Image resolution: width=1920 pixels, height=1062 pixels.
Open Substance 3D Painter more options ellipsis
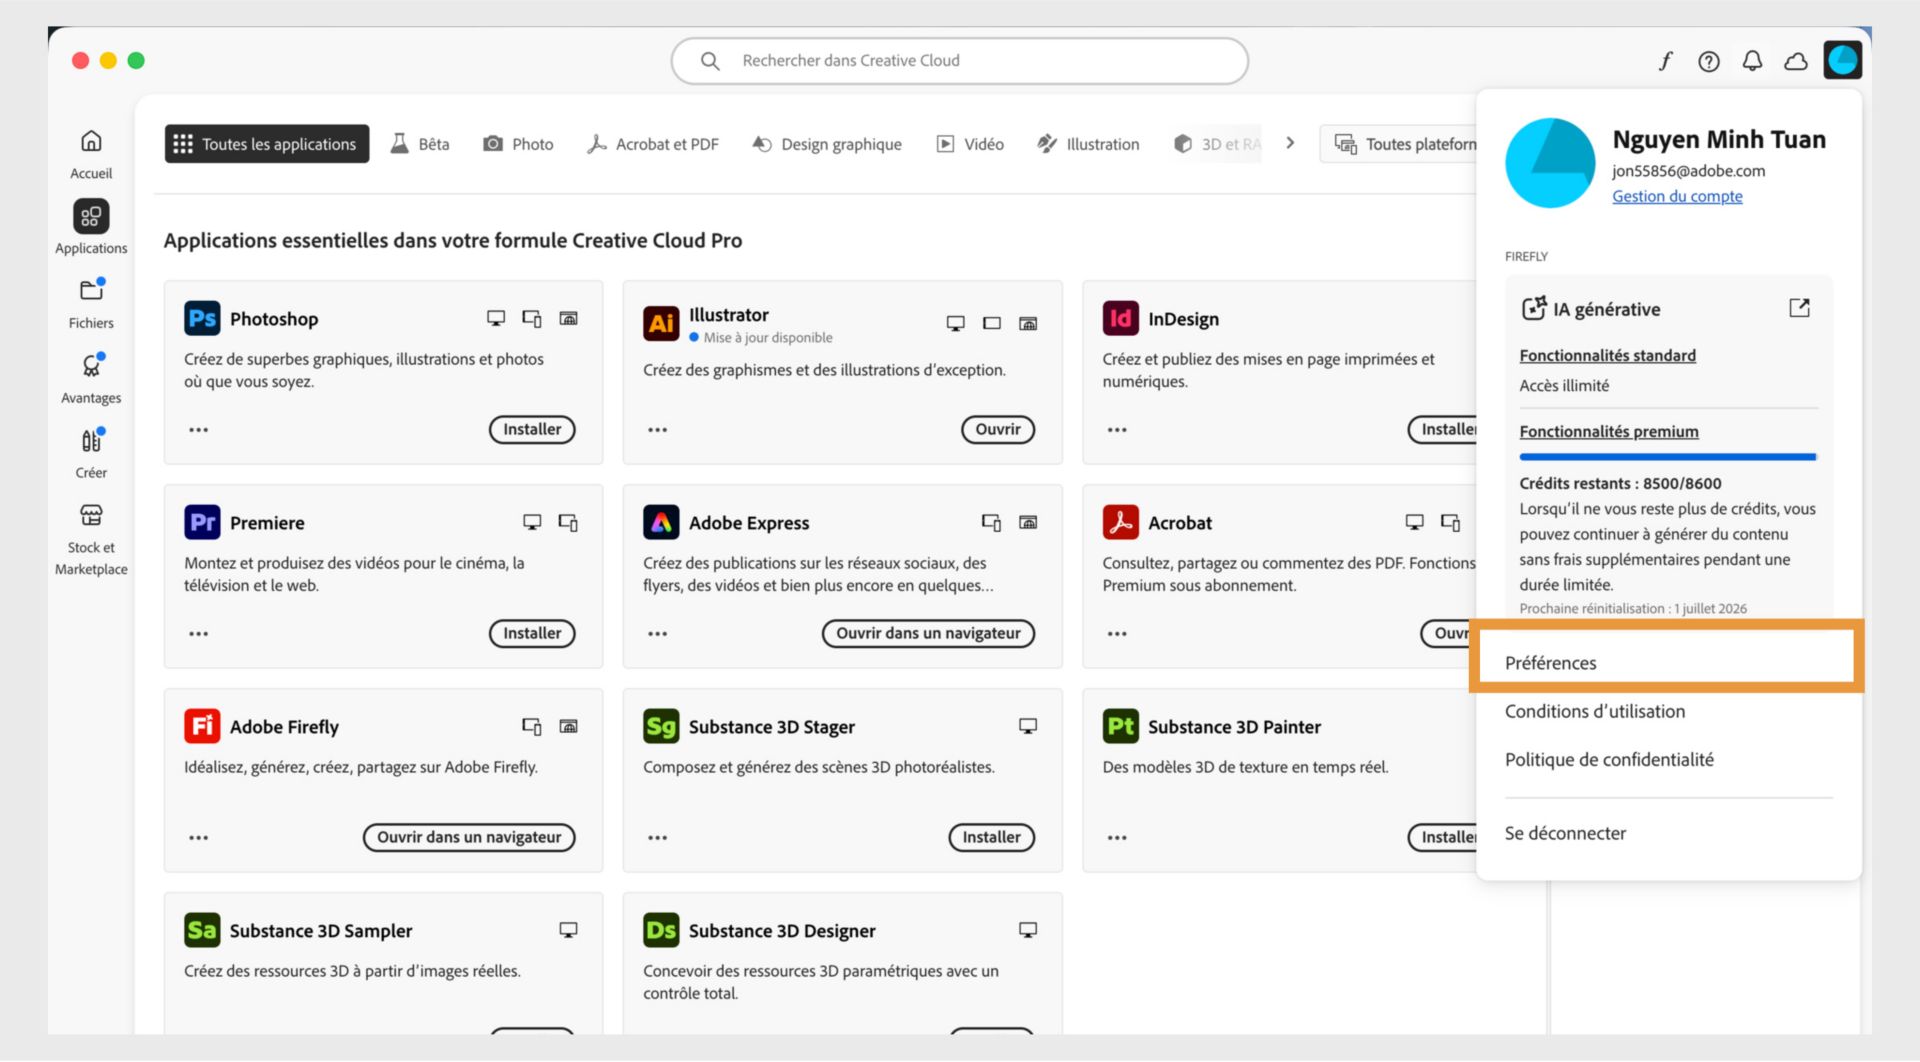pos(1117,838)
